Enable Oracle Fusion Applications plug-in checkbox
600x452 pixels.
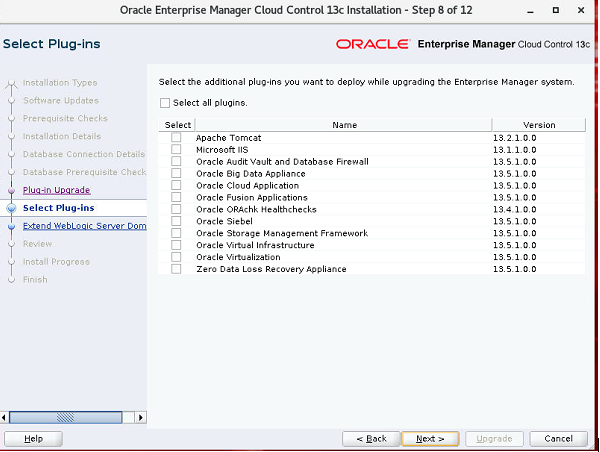(x=176, y=198)
